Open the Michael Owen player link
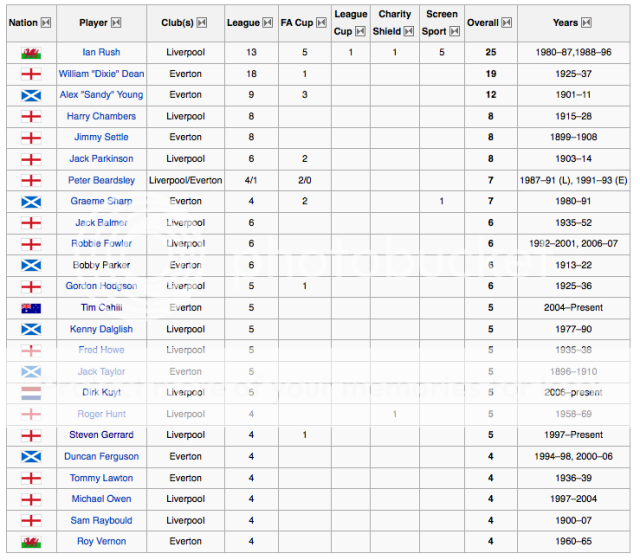 click(x=101, y=499)
